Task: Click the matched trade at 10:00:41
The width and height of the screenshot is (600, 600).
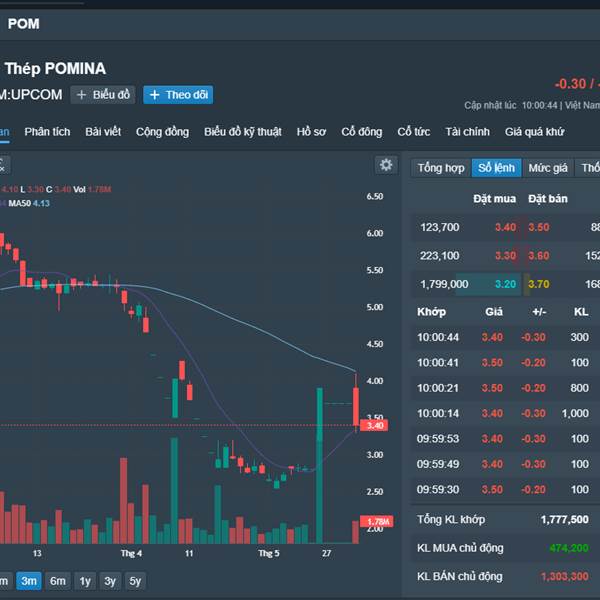Action: pyautogui.click(x=505, y=362)
